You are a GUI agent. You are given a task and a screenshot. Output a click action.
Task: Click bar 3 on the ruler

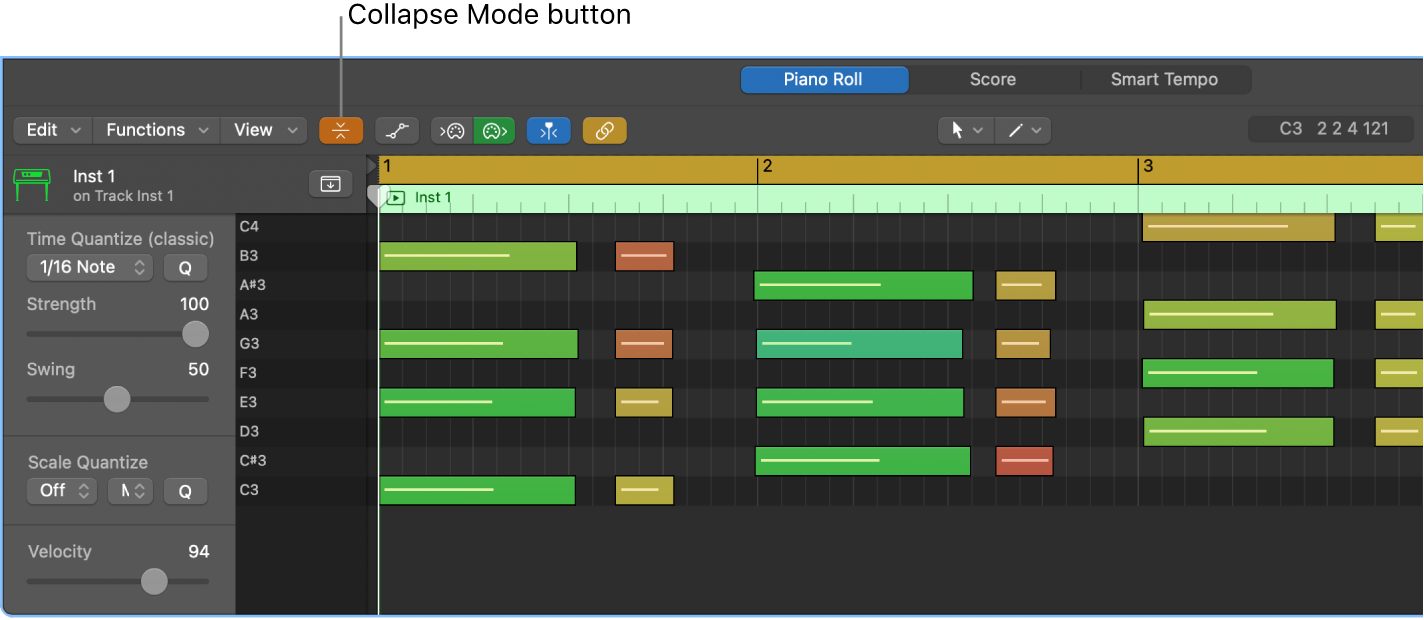[1148, 166]
